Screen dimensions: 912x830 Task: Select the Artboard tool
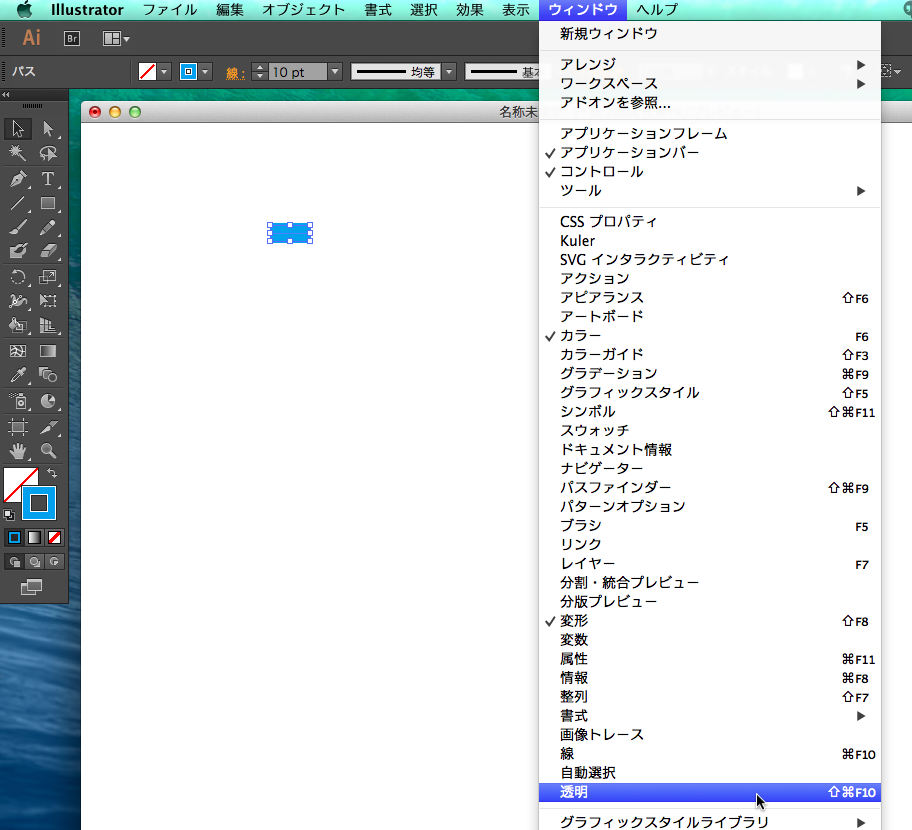(x=18, y=428)
